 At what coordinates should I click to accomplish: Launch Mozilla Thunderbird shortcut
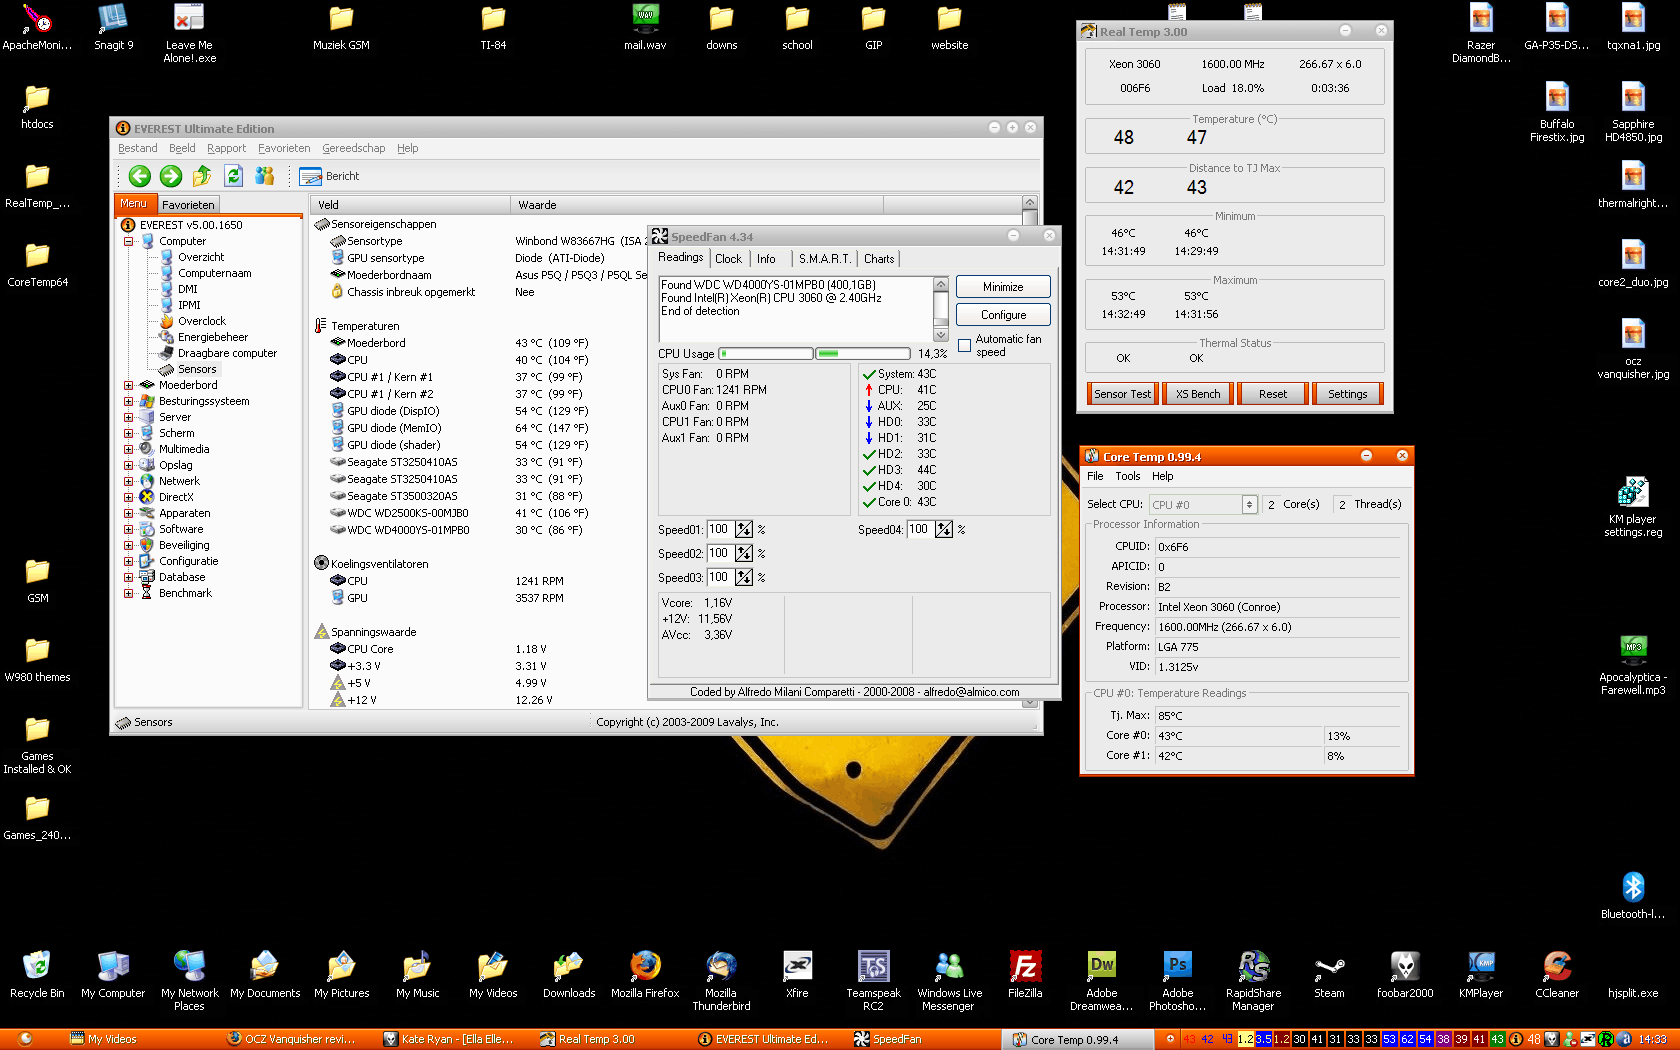coord(721,980)
